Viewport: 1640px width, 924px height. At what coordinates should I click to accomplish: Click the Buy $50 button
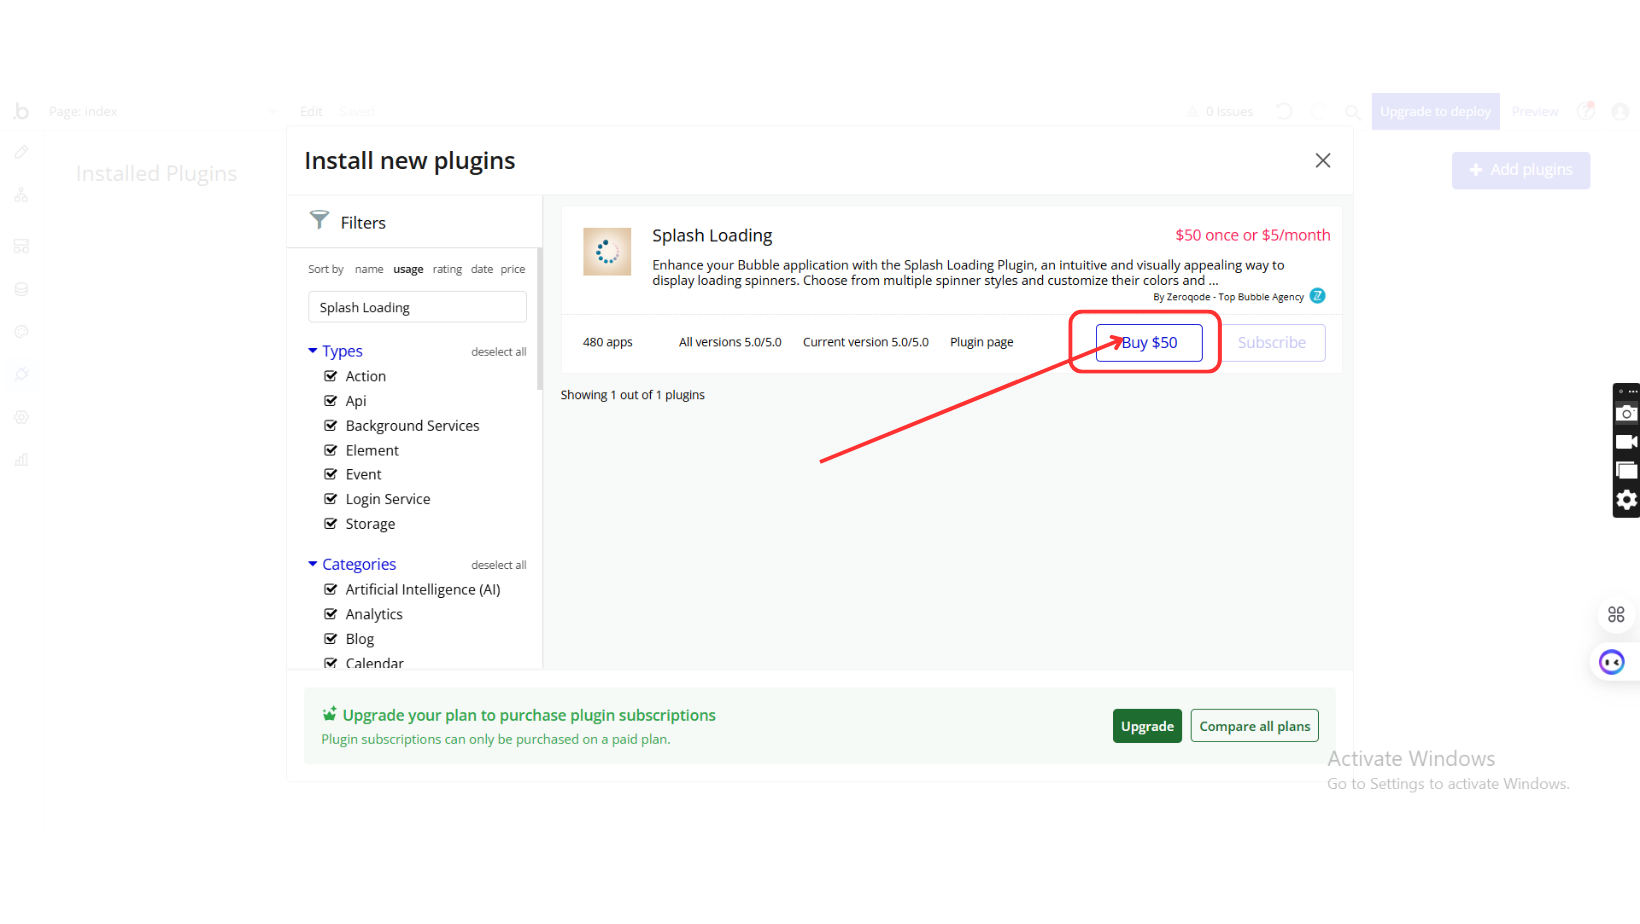[x=1148, y=343]
